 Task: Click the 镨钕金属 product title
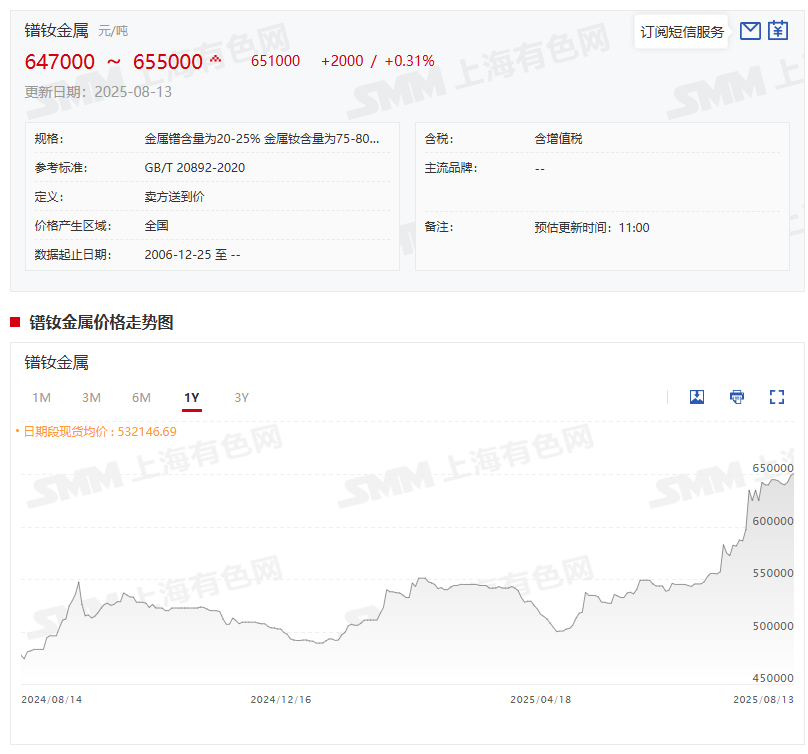[57, 30]
